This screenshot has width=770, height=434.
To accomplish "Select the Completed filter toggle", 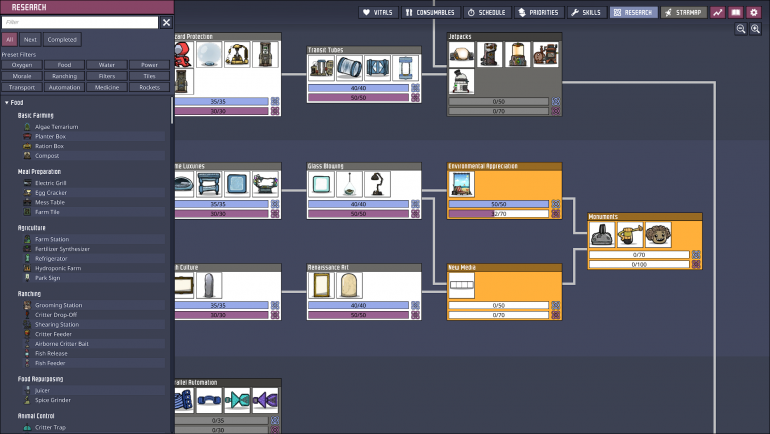I will [x=62, y=39].
